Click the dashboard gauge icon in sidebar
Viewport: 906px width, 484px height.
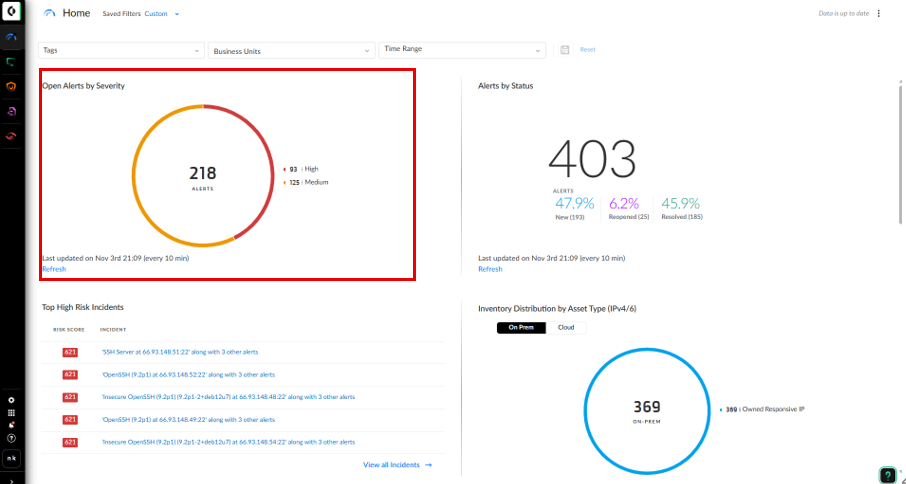click(11, 37)
